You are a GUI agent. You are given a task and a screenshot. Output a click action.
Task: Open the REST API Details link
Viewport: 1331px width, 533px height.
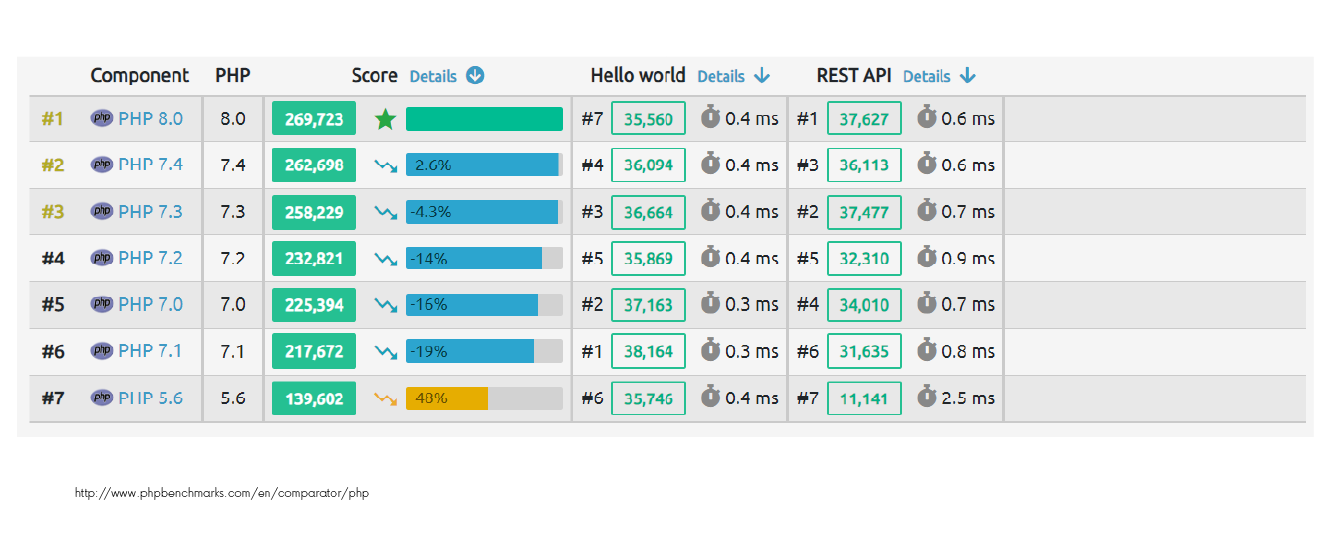click(x=926, y=76)
